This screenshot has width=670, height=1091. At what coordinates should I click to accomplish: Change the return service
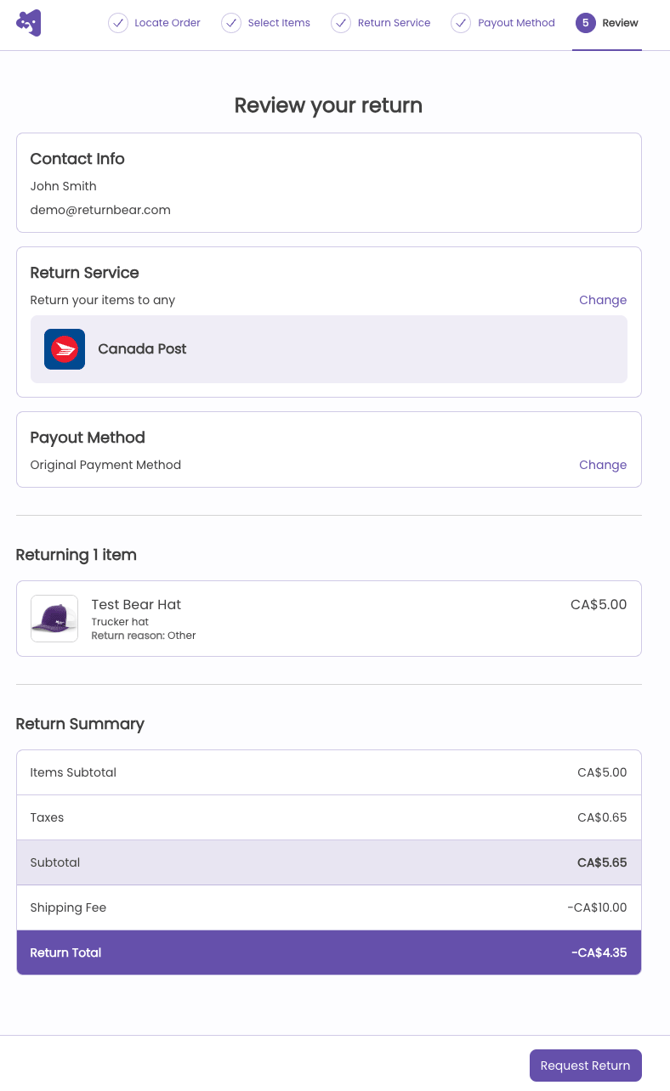pyautogui.click(x=602, y=300)
